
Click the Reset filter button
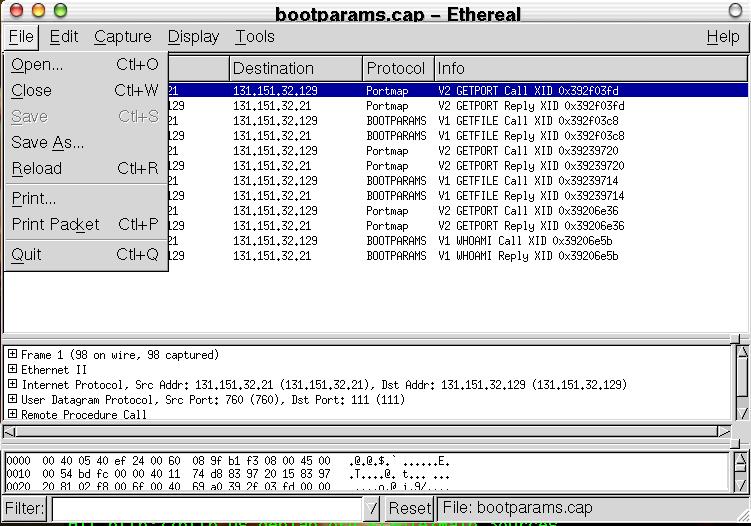[x=410, y=508]
